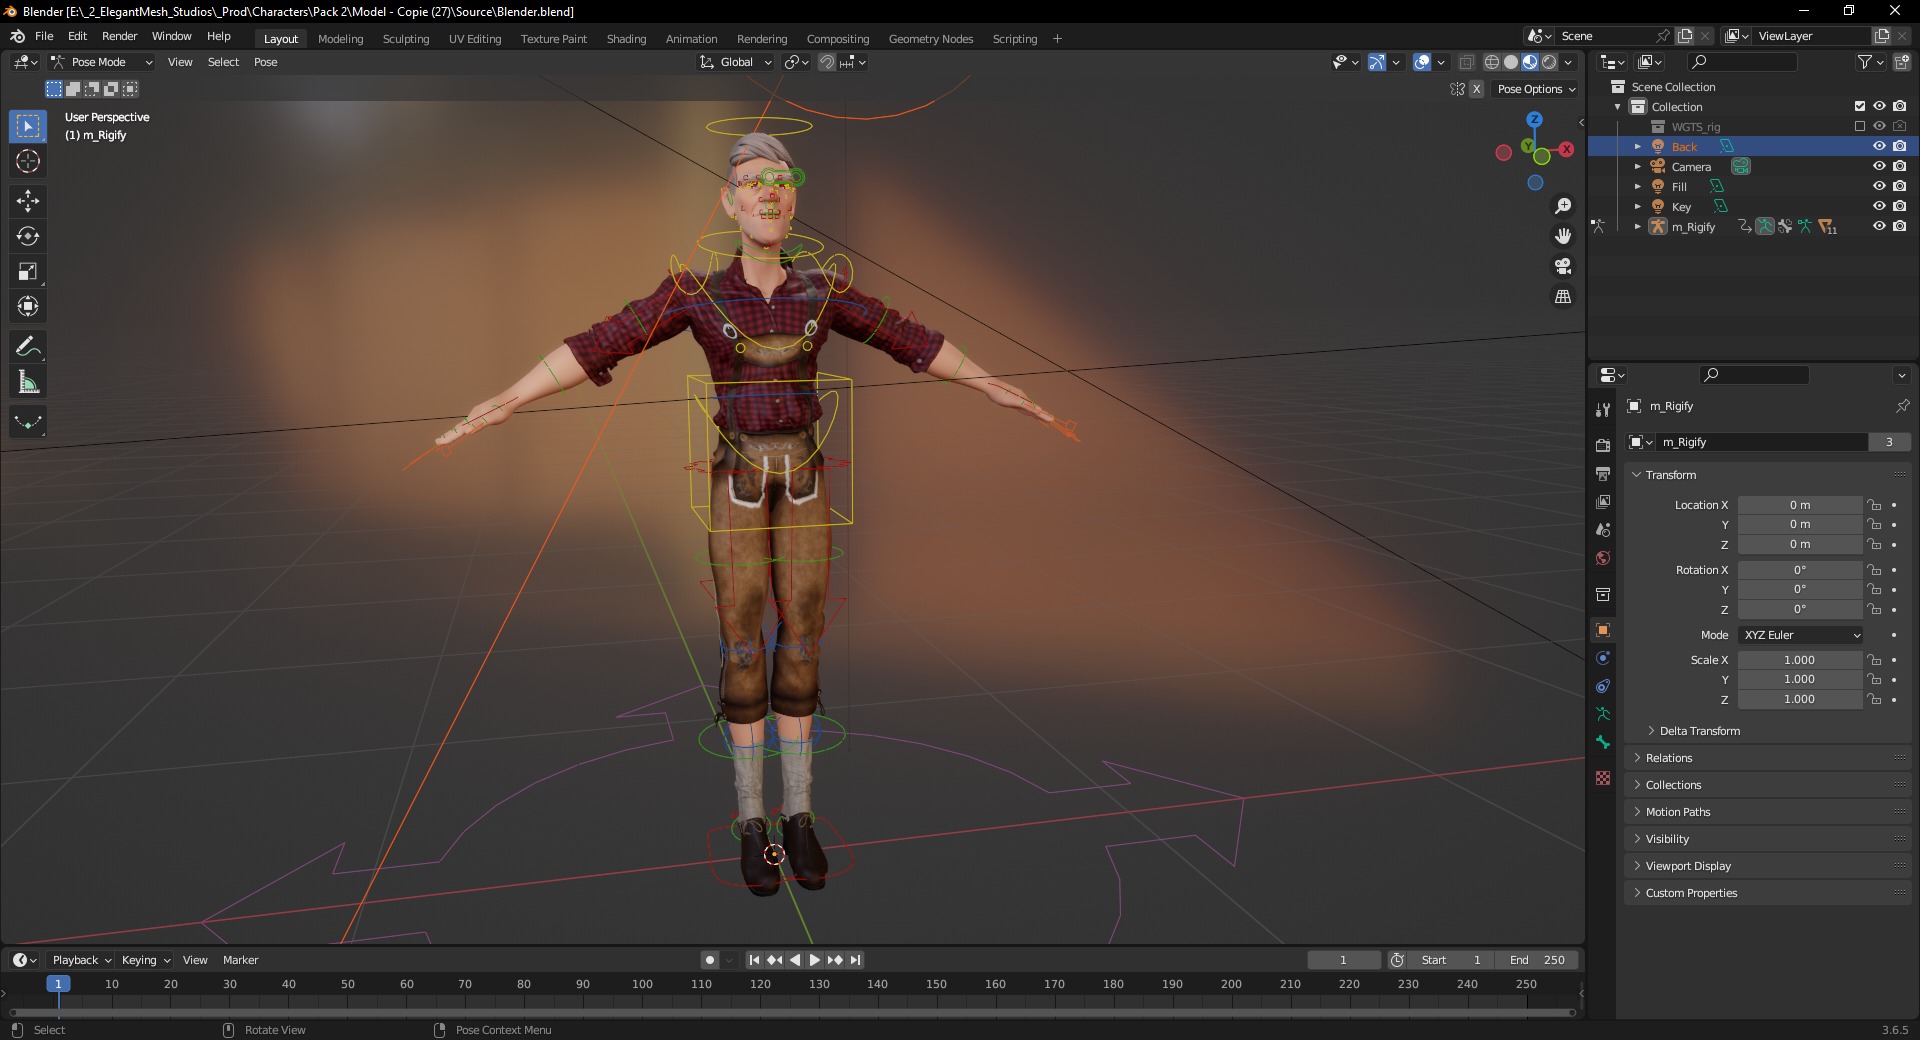Screen dimensions: 1920x1040
Task: Open the Object Constraint properties tab
Action: pos(1603,686)
